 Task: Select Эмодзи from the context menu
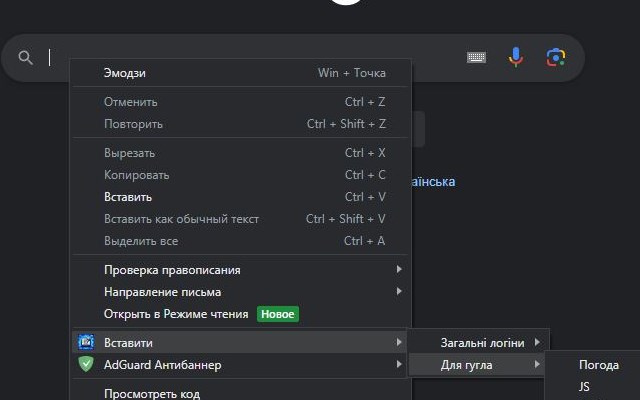pyautogui.click(x=125, y=73)
